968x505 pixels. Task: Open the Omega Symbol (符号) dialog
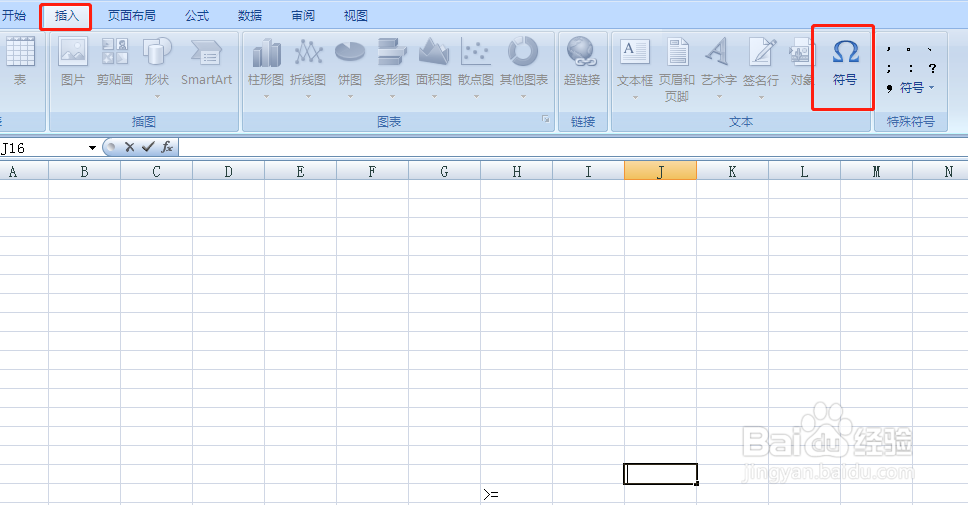(845, 62)
